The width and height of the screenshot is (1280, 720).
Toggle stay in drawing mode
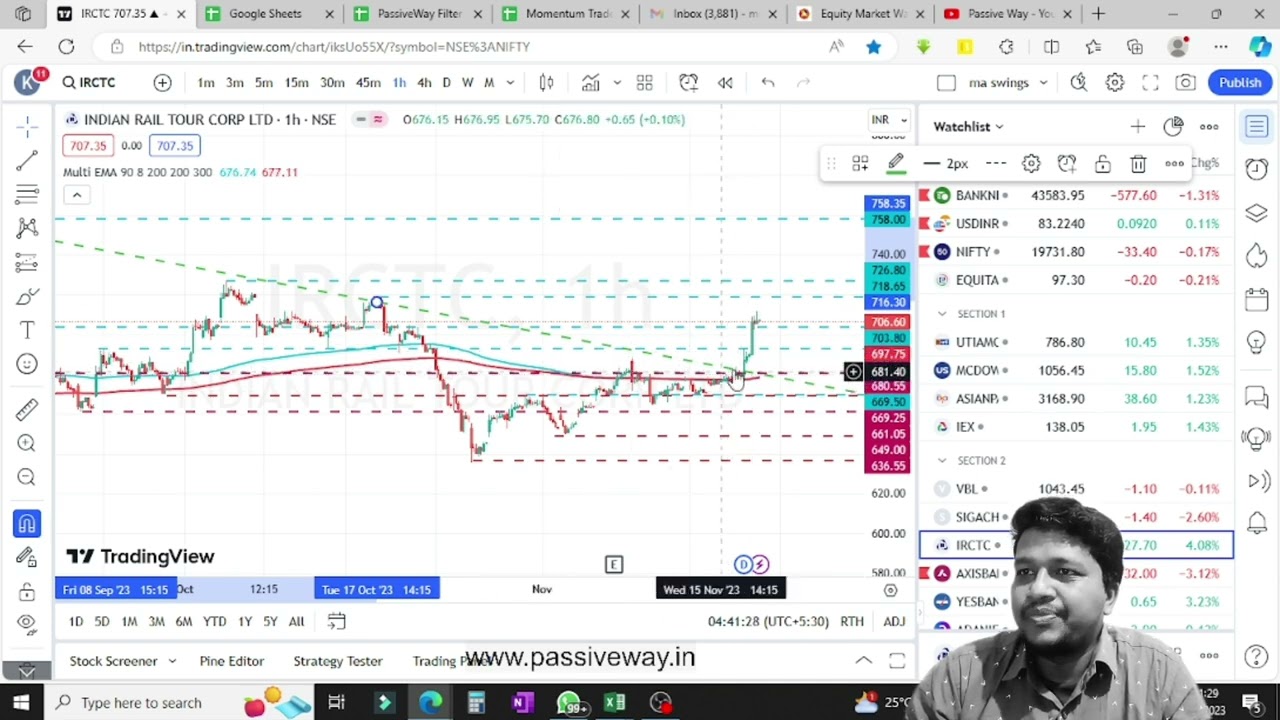27,557
